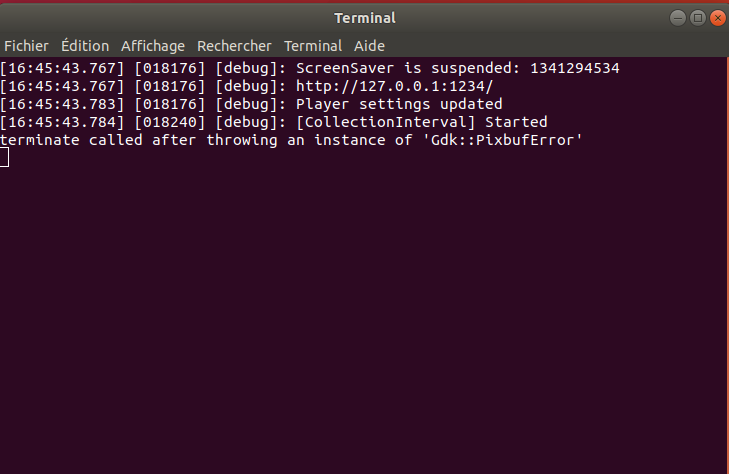
Task: Click the terminal cursor block
Action: (4, 158)
